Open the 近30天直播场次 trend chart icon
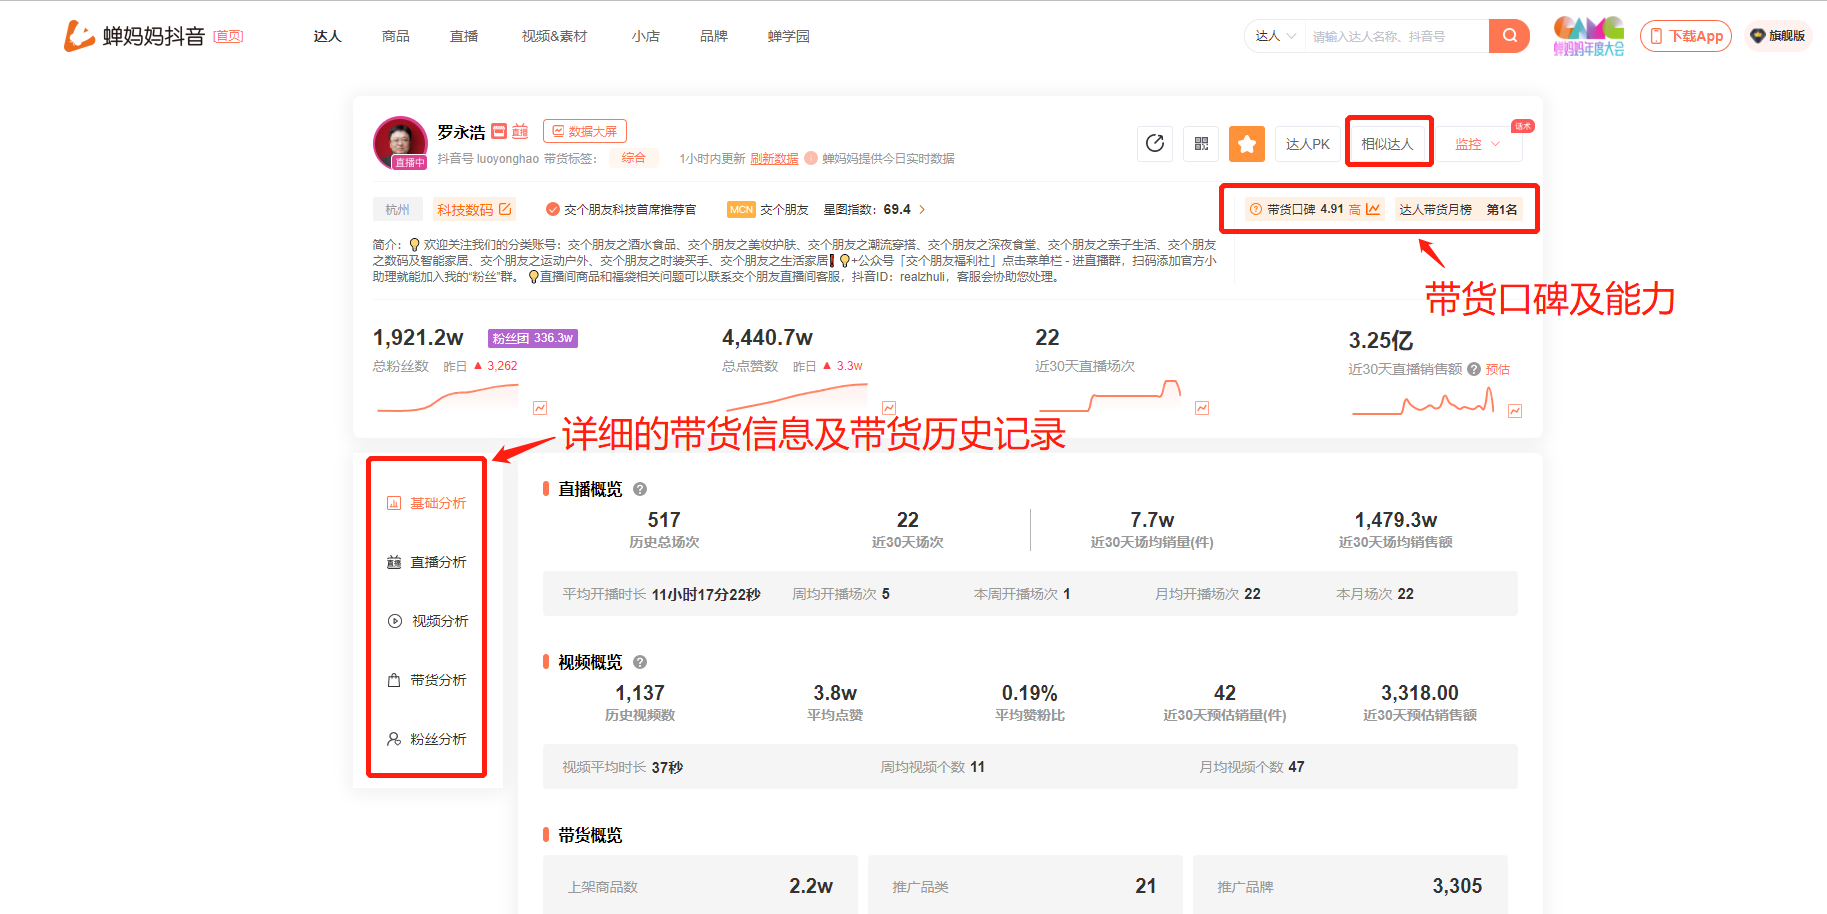 (x=1202, y=408)
